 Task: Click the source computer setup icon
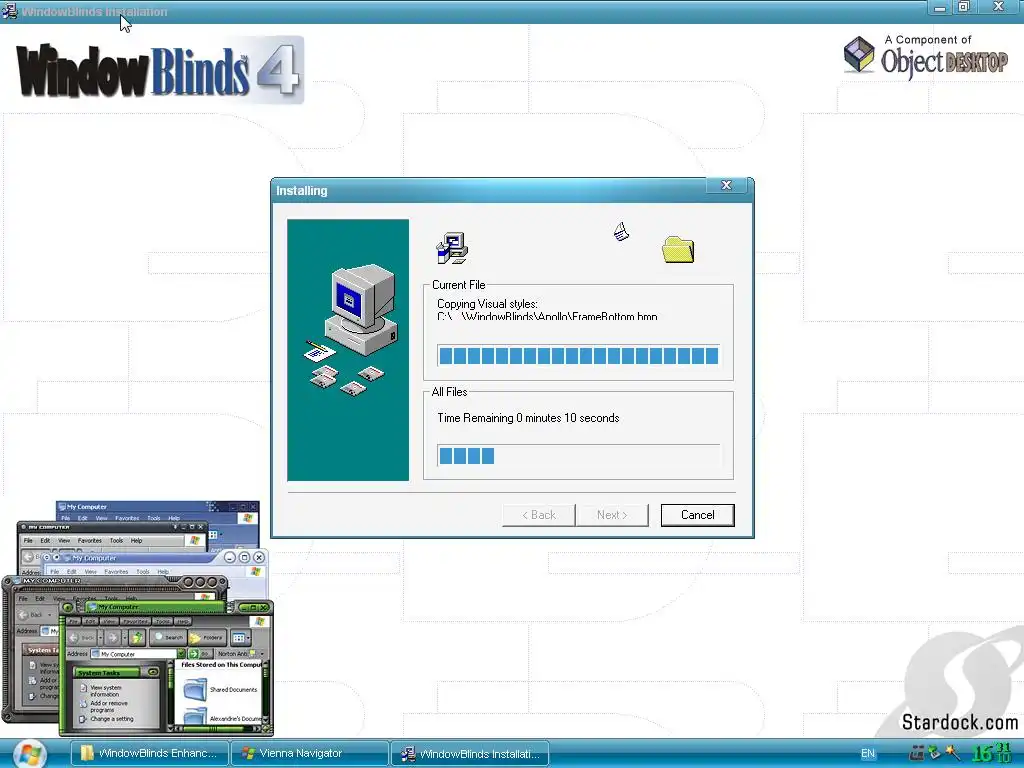click(x=452, y=248)
